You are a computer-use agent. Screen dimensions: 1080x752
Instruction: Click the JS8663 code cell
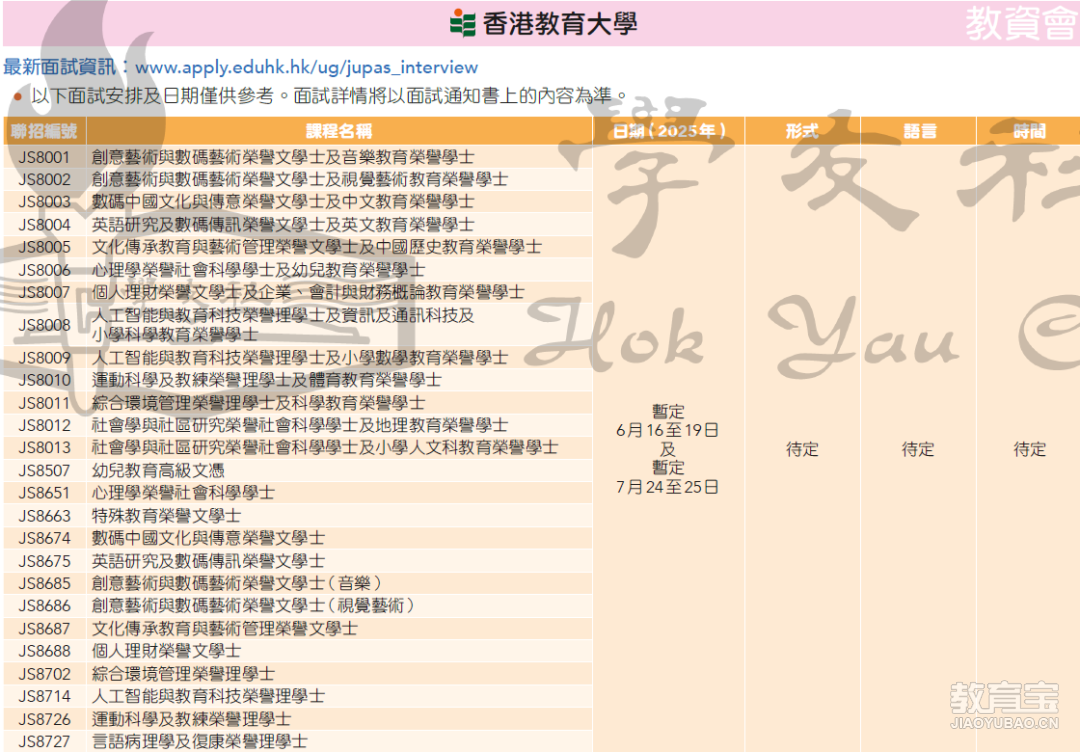44,515
